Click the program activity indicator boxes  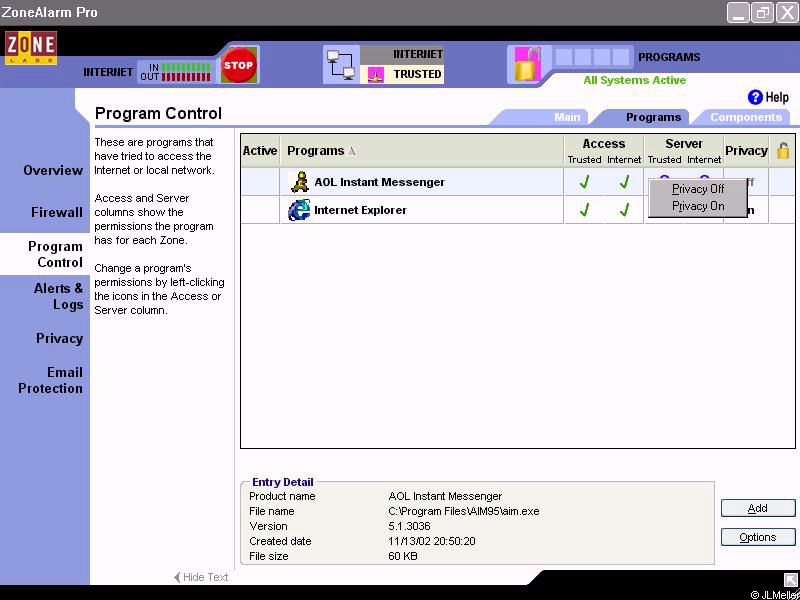coord(592,57)
